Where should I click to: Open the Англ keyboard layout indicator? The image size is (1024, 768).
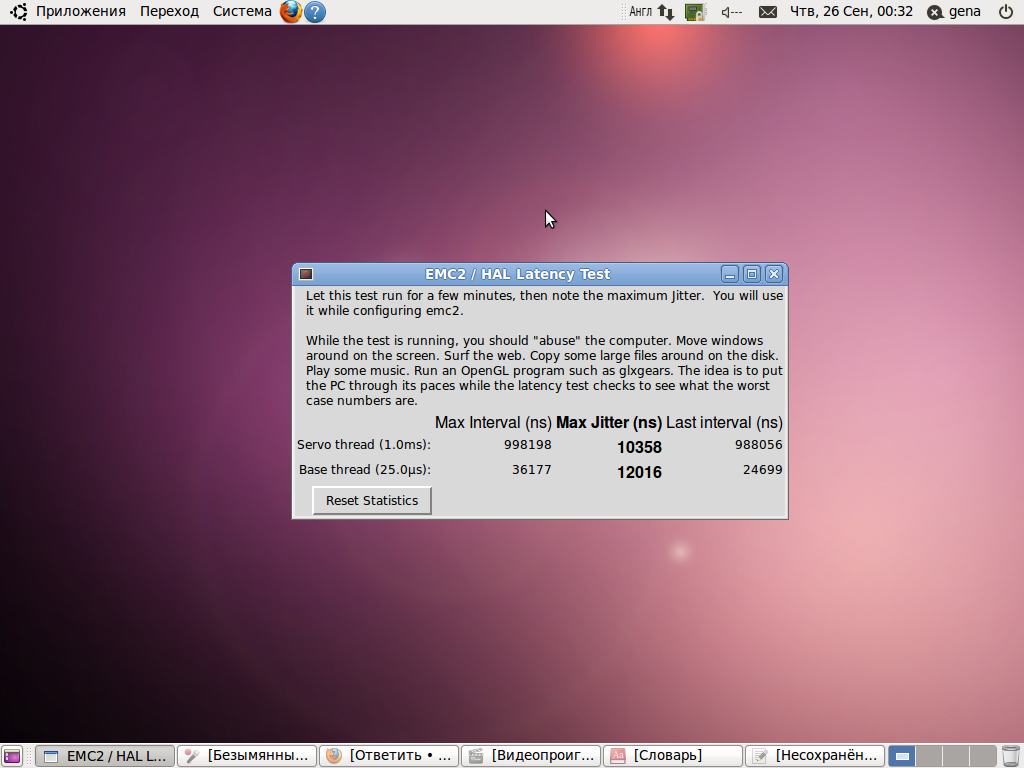point(640,12)
